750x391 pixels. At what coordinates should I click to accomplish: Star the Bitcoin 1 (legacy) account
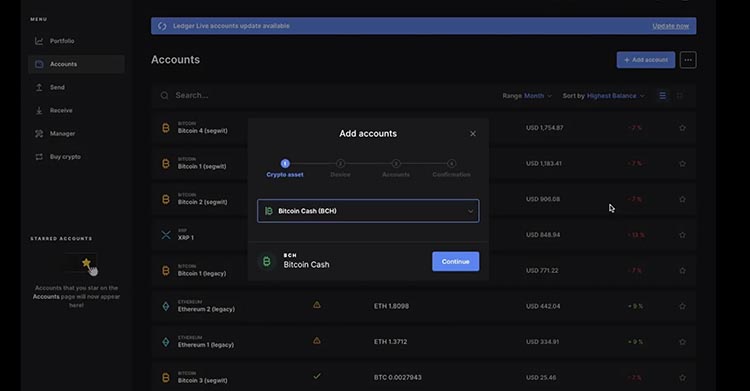[683, 270]
